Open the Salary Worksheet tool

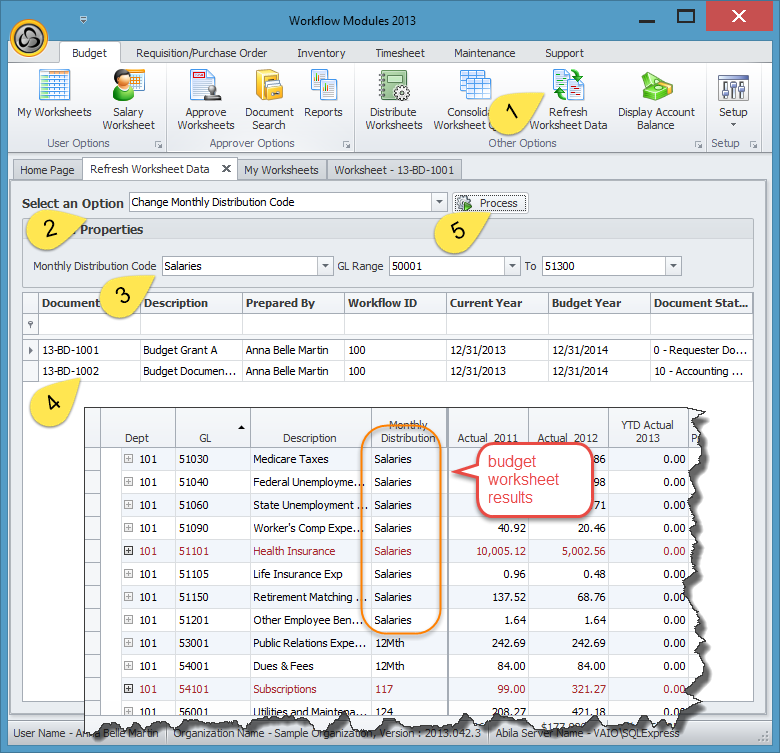pyautogui.click(x=128, y=100)
